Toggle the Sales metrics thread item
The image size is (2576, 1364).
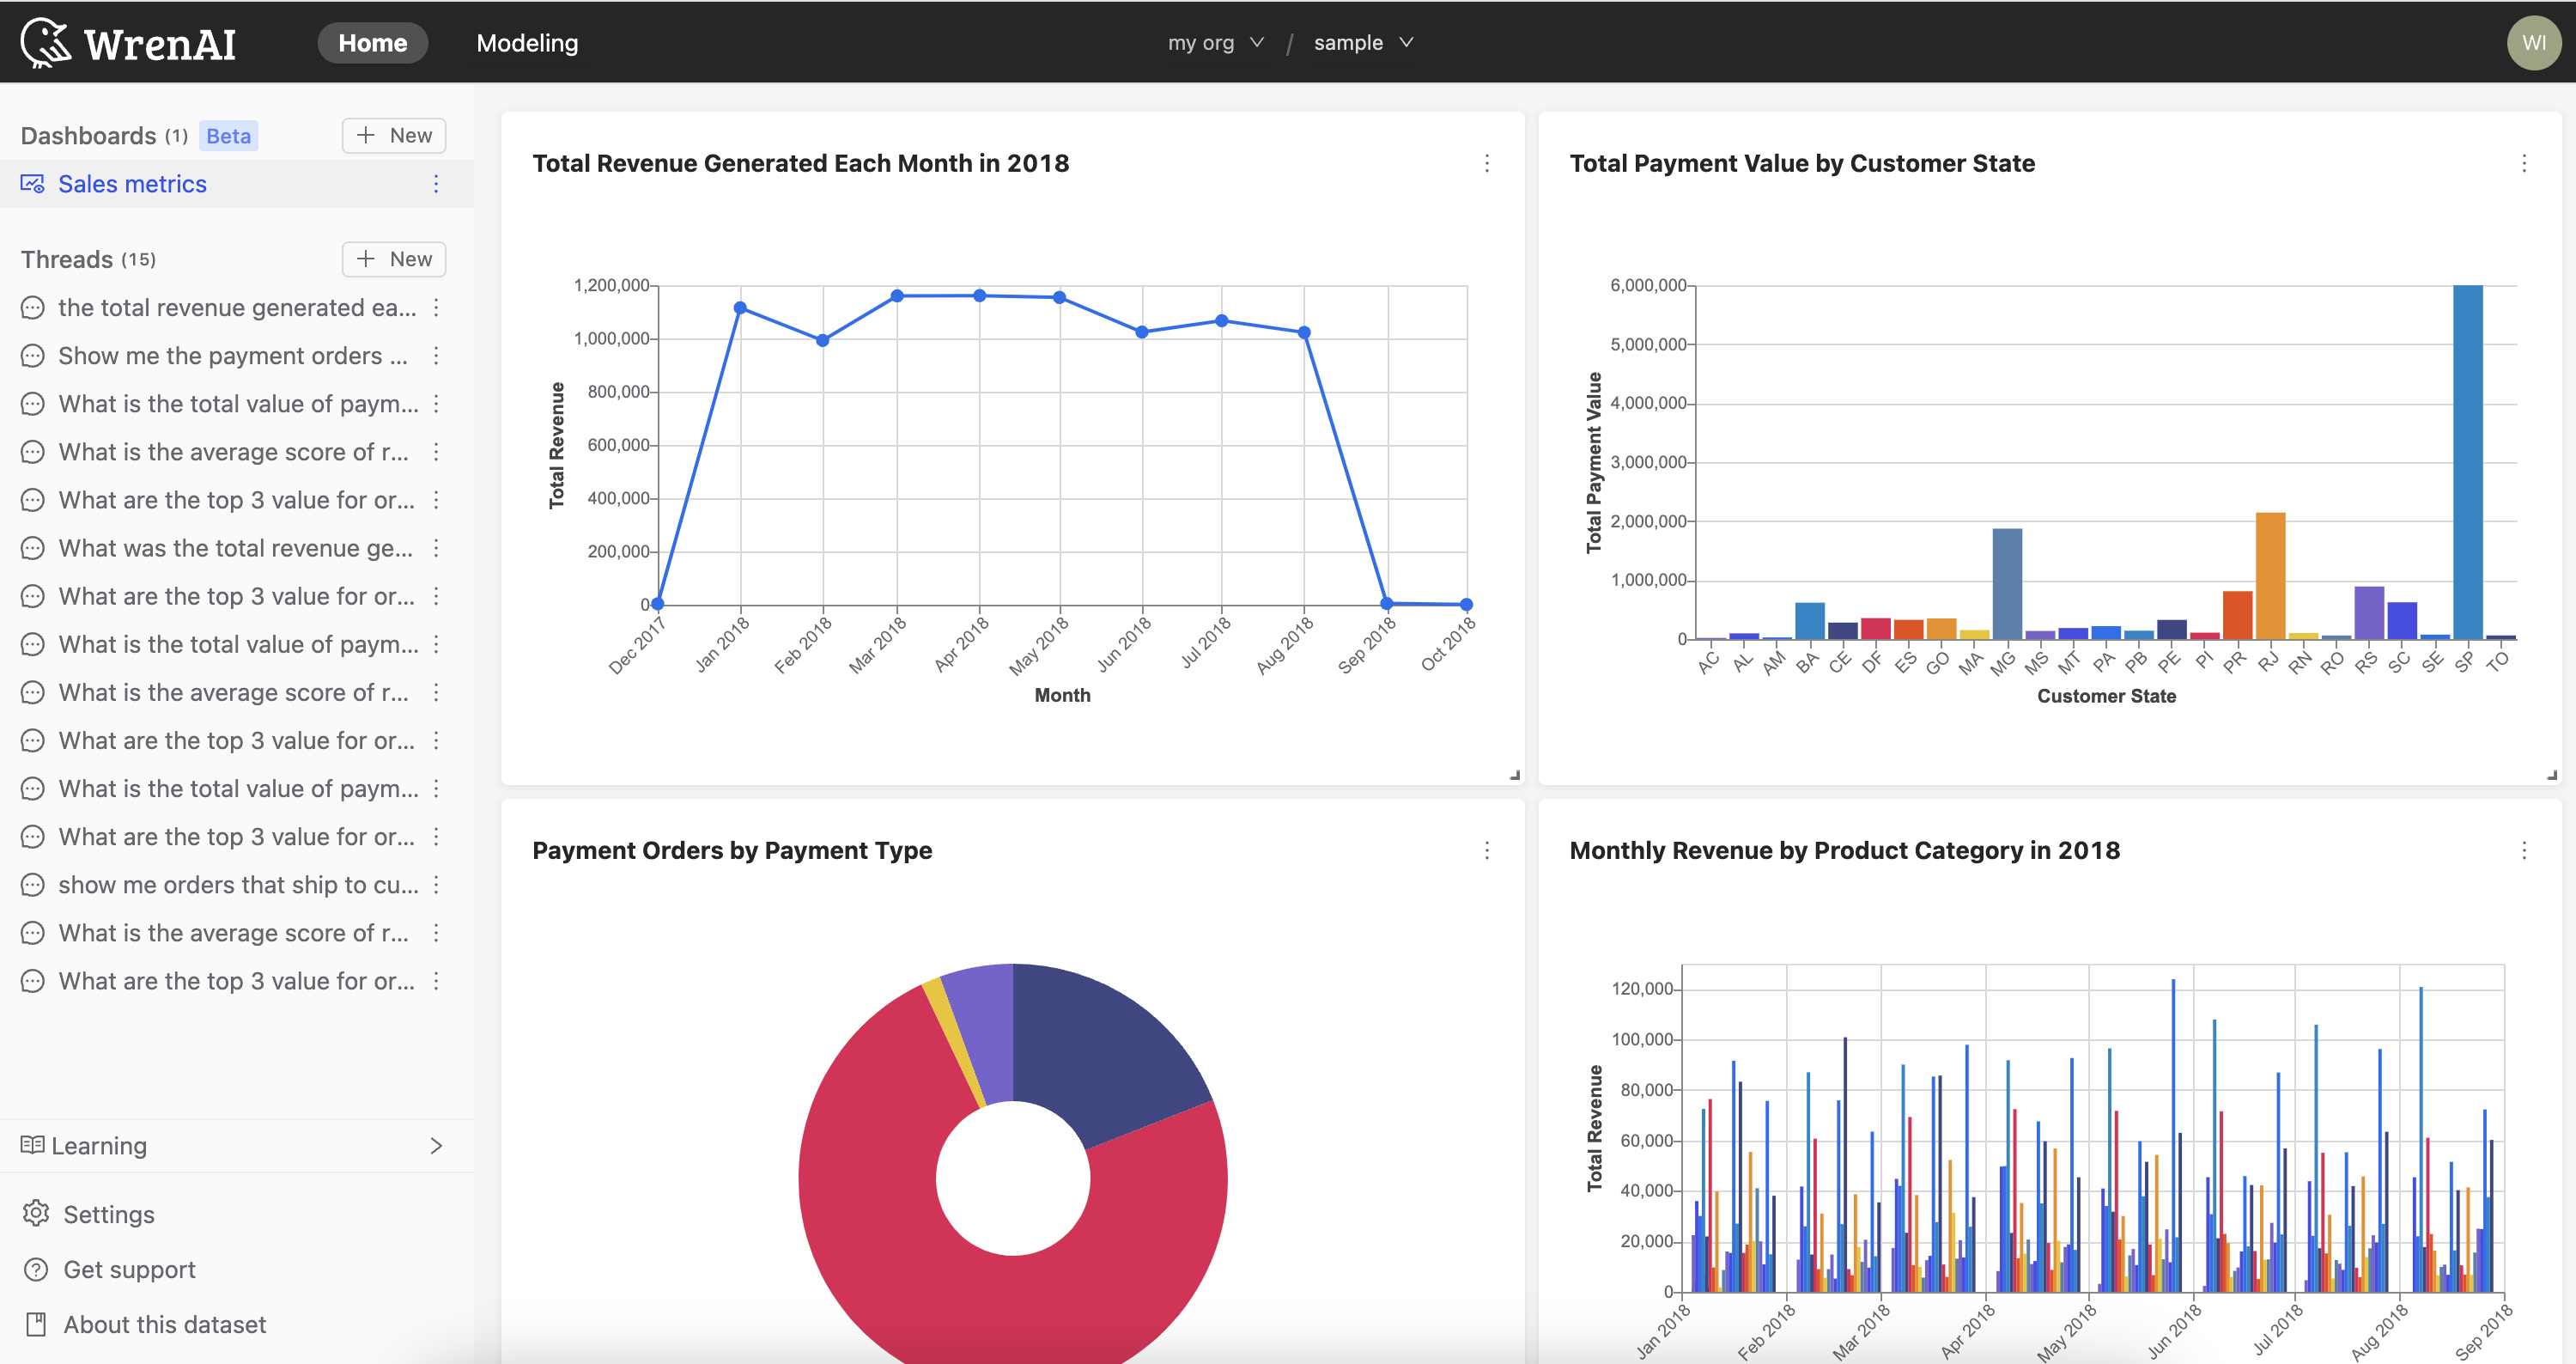tap(133, 182)
